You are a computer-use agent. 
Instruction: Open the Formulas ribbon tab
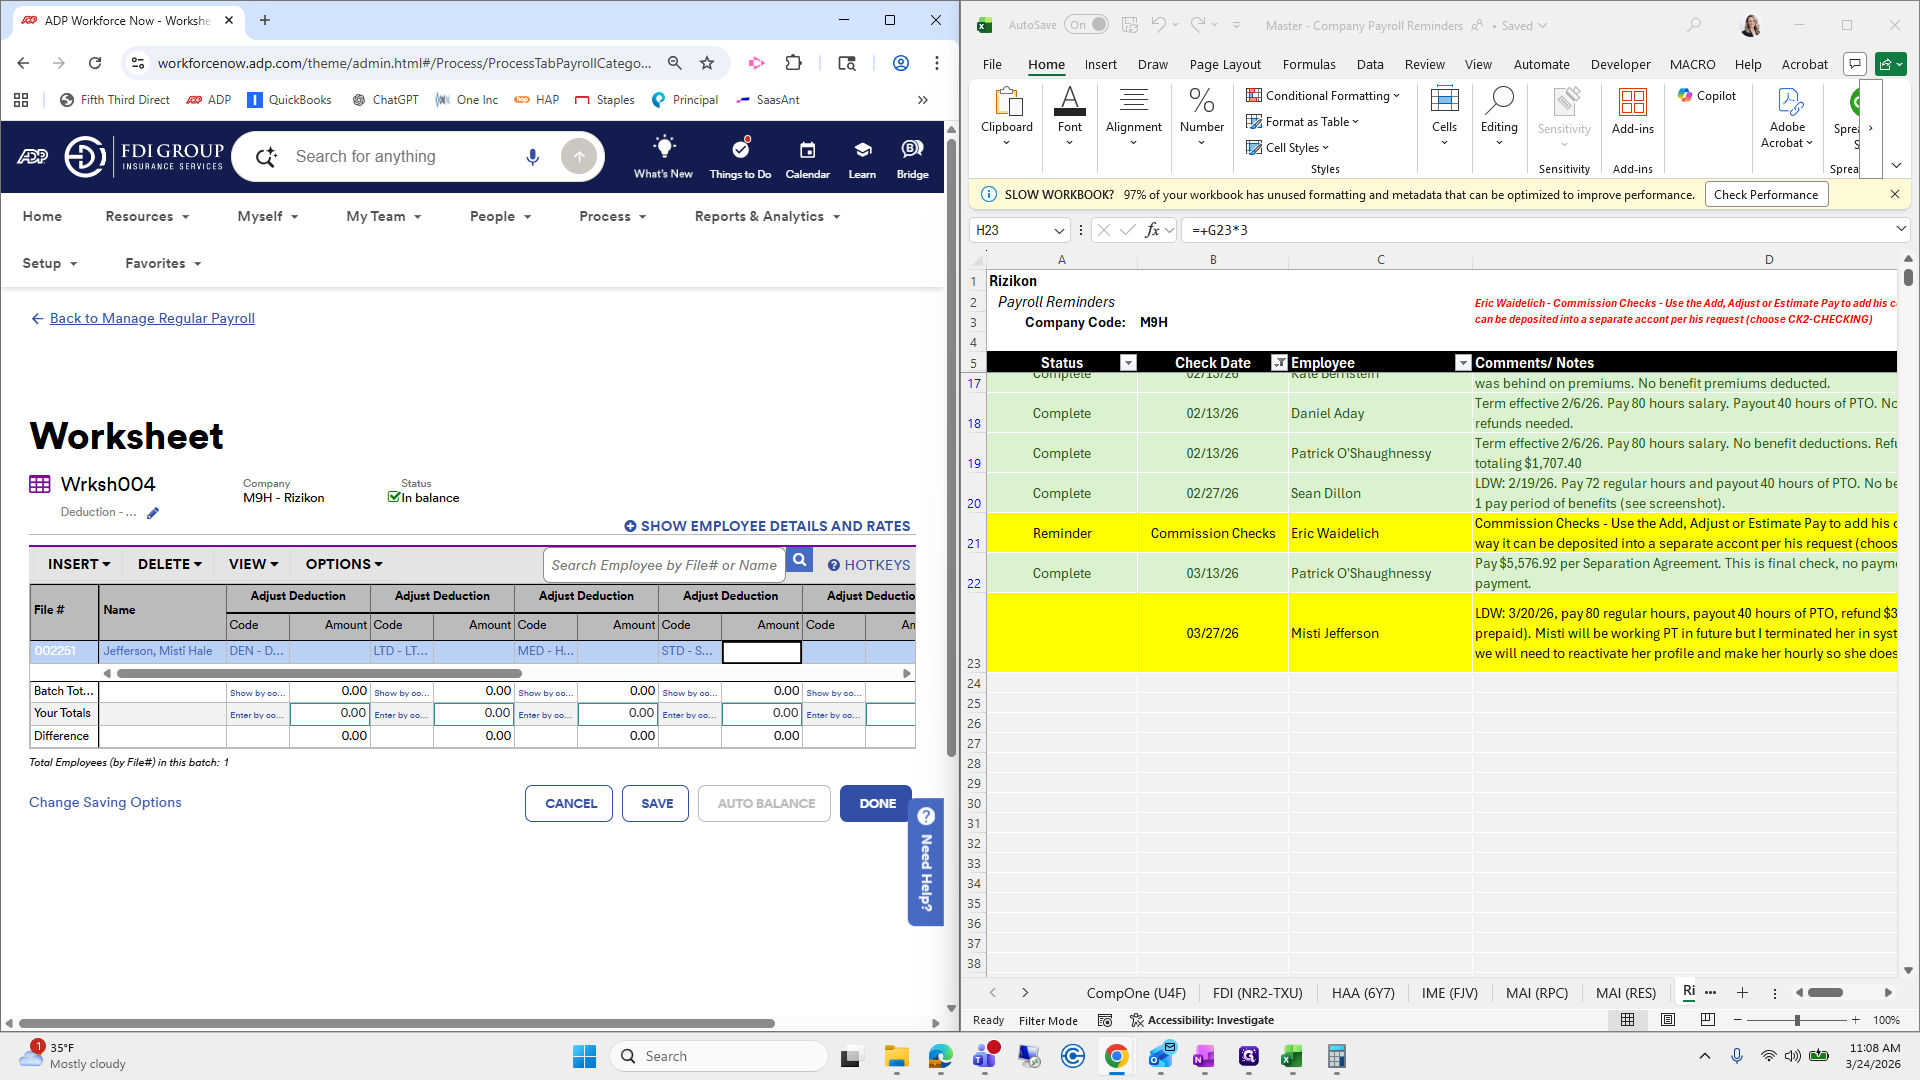(x=1308, y=64)
